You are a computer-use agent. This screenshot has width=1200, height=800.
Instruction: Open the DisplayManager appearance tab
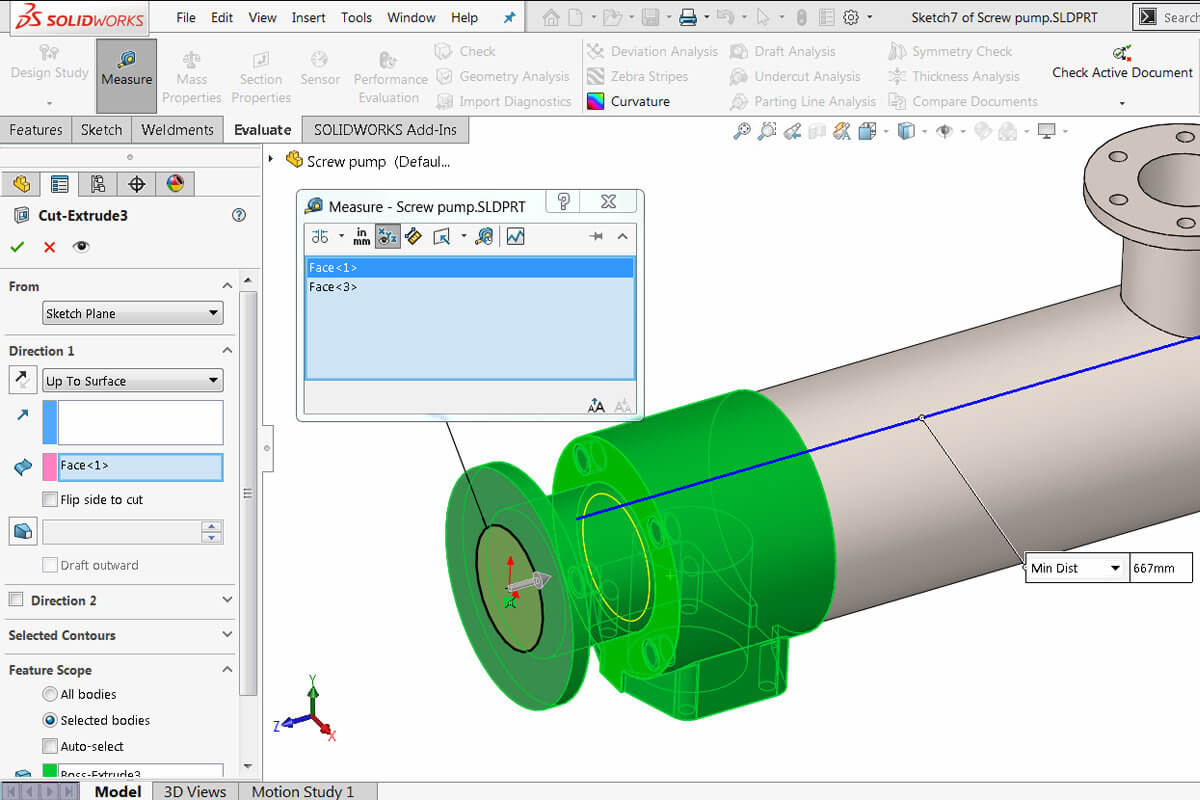(175, 184)
